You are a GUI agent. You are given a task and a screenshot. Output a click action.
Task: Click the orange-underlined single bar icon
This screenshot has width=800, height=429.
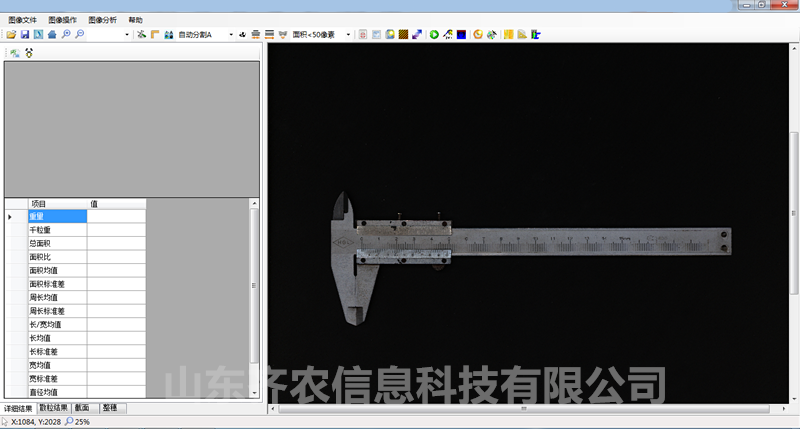(256, 34)
